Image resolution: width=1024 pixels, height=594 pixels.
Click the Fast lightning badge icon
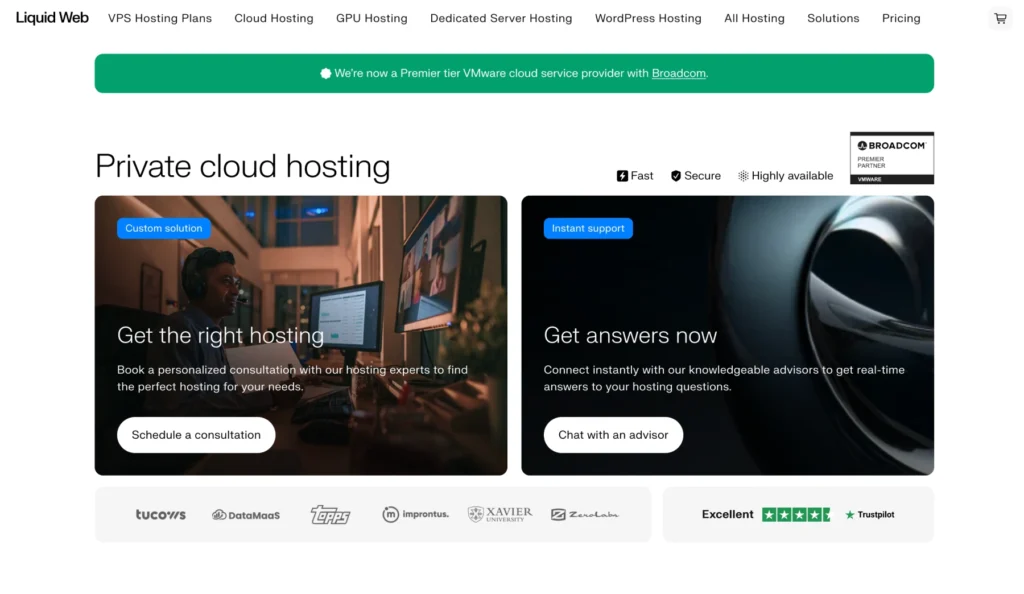click(623, 175)
